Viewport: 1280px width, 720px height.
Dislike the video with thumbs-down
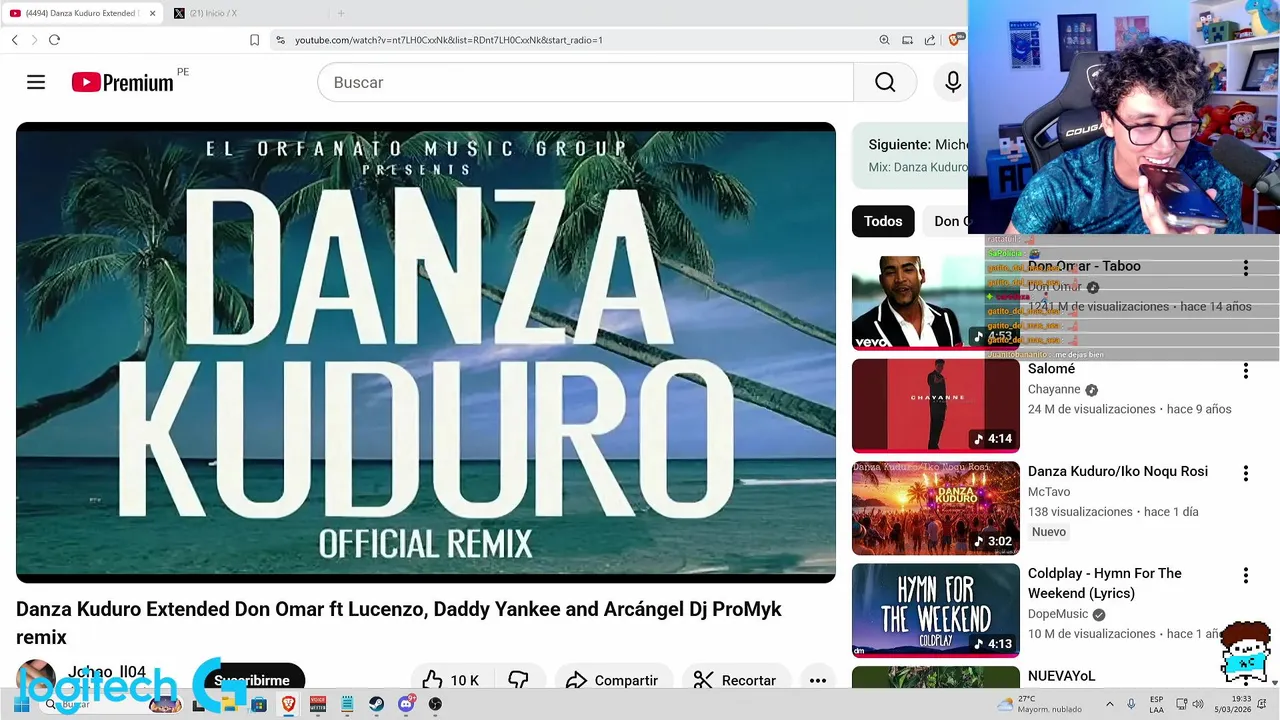[x=518, y=680]
